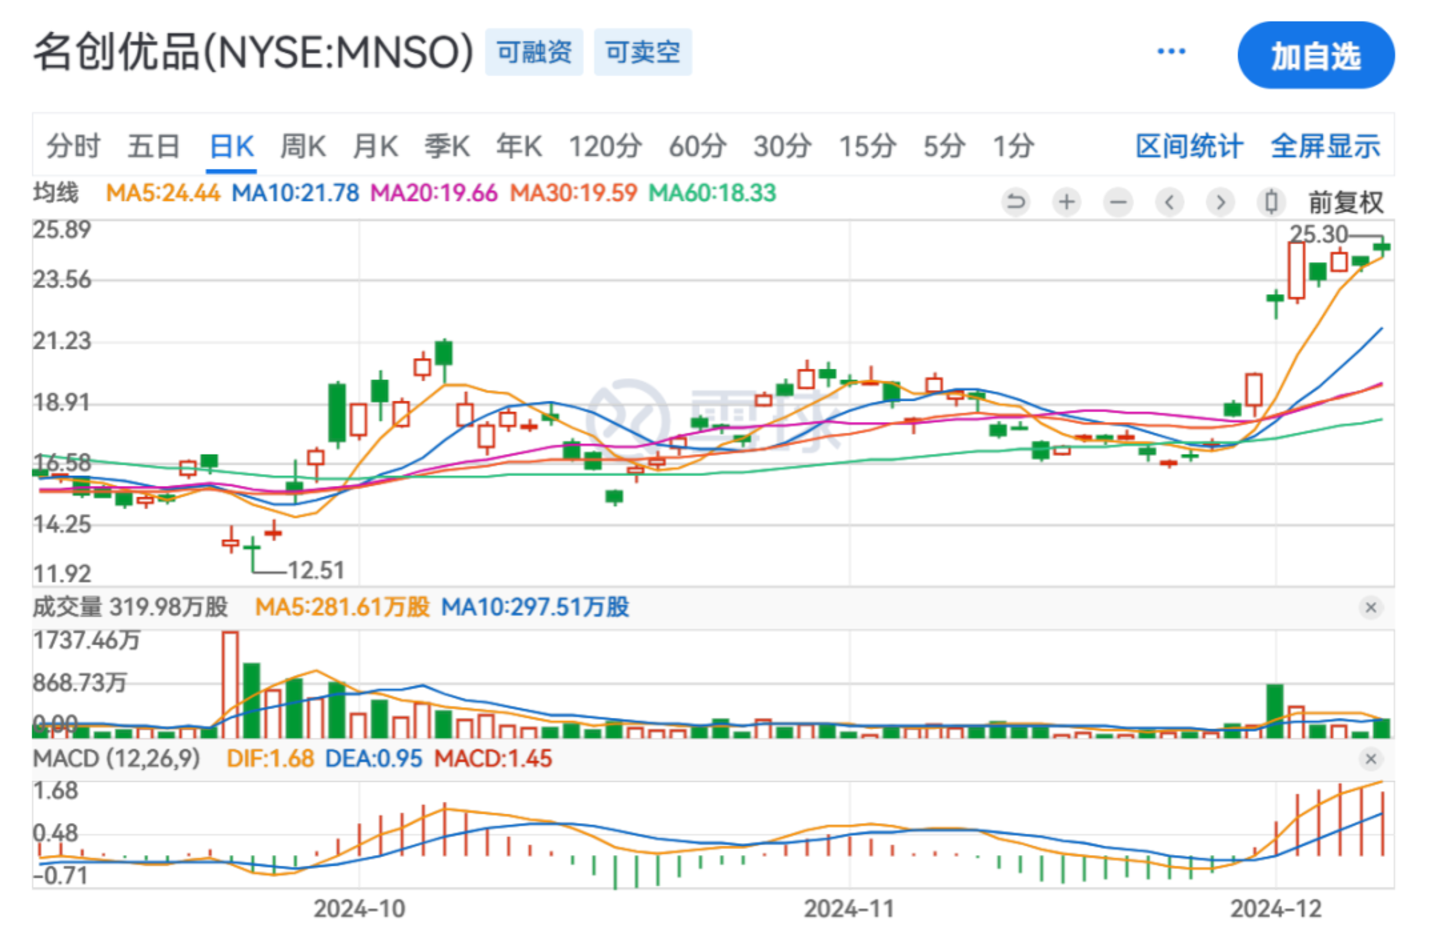
Task: Open the 前复权 price adjustment dropdown
Action: coord(1345,203)
